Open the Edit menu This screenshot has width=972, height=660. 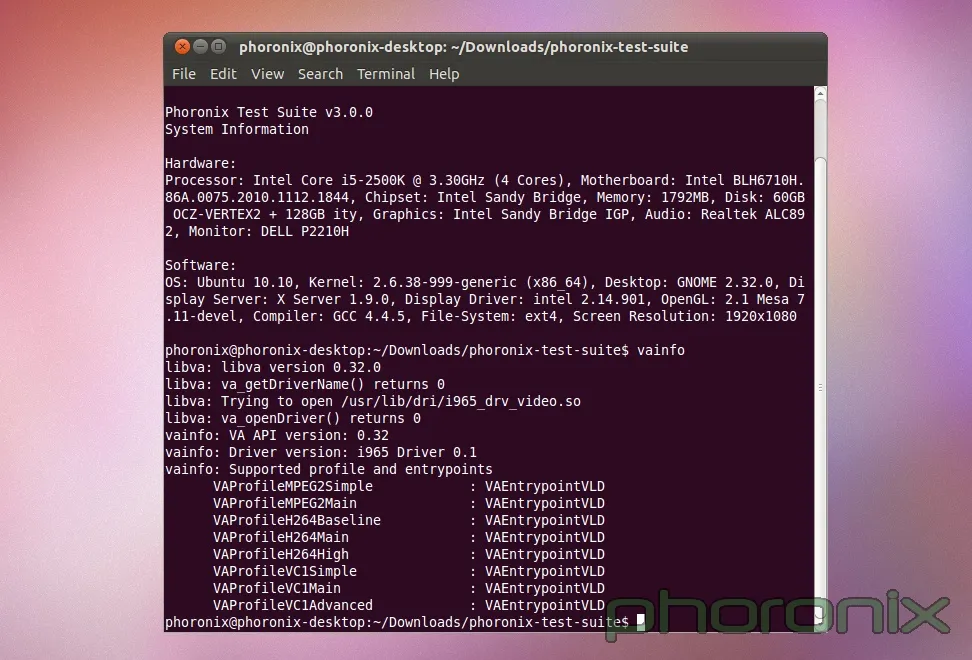[223, 74]
